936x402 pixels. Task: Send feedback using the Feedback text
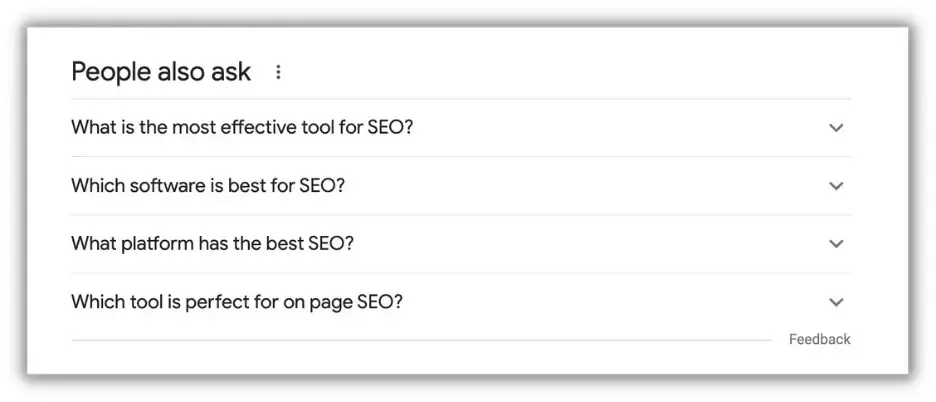(x=820, y=339)
